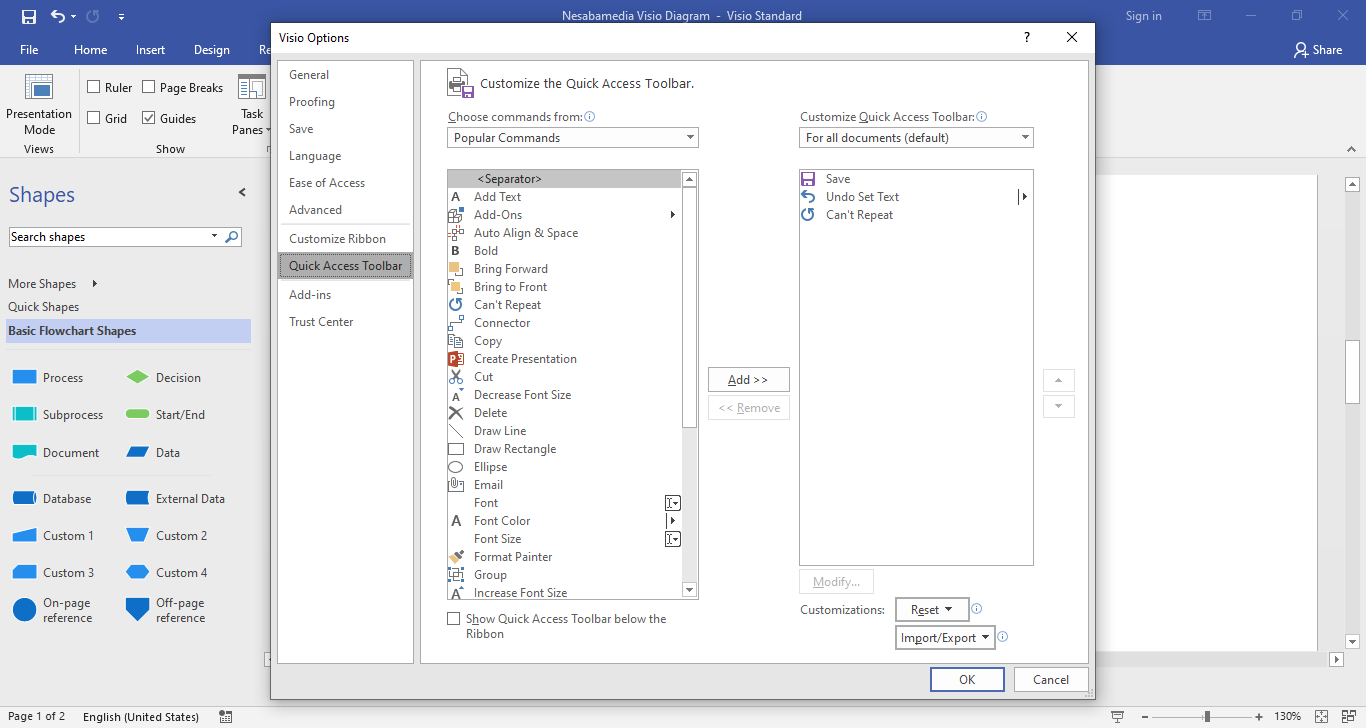Click the Help question mark in dialog
Image resolution: width=1366 pixels, height=728 pixels.
[x=1026, y=37]
